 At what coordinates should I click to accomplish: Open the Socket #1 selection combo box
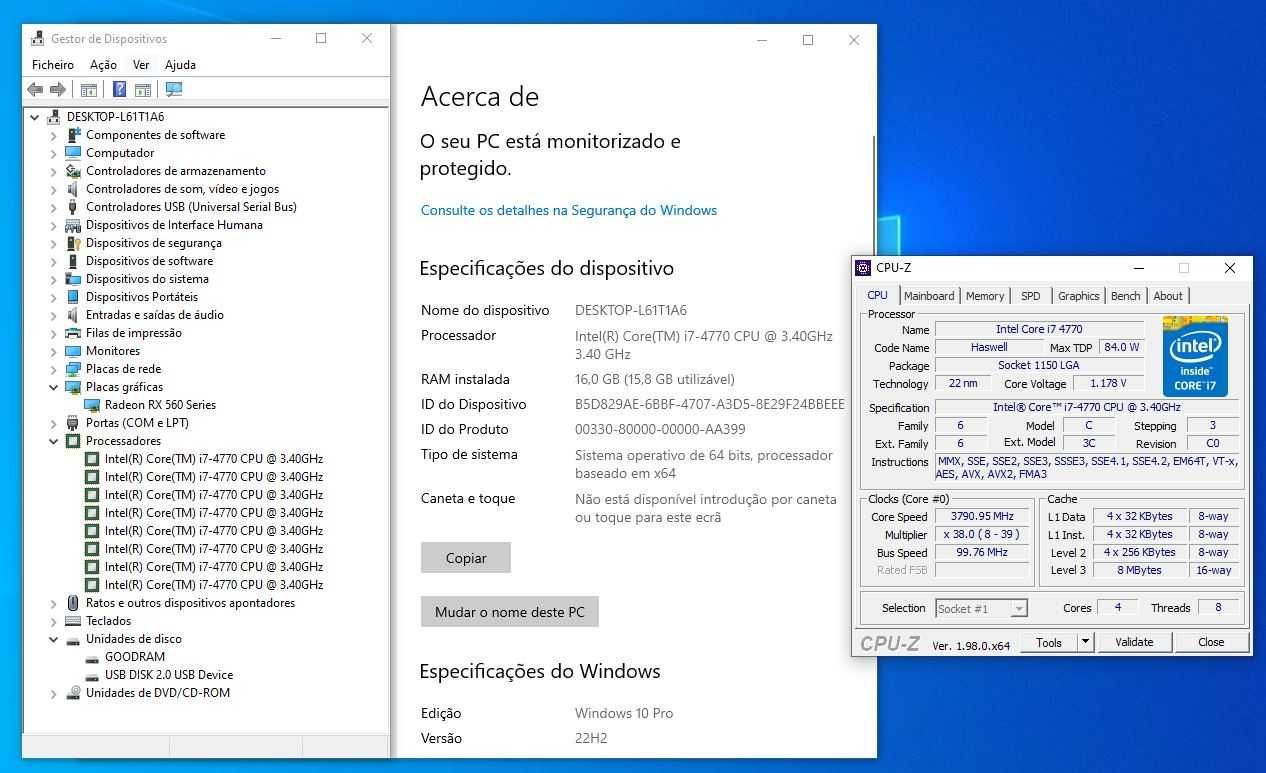(x=981, y=608)
